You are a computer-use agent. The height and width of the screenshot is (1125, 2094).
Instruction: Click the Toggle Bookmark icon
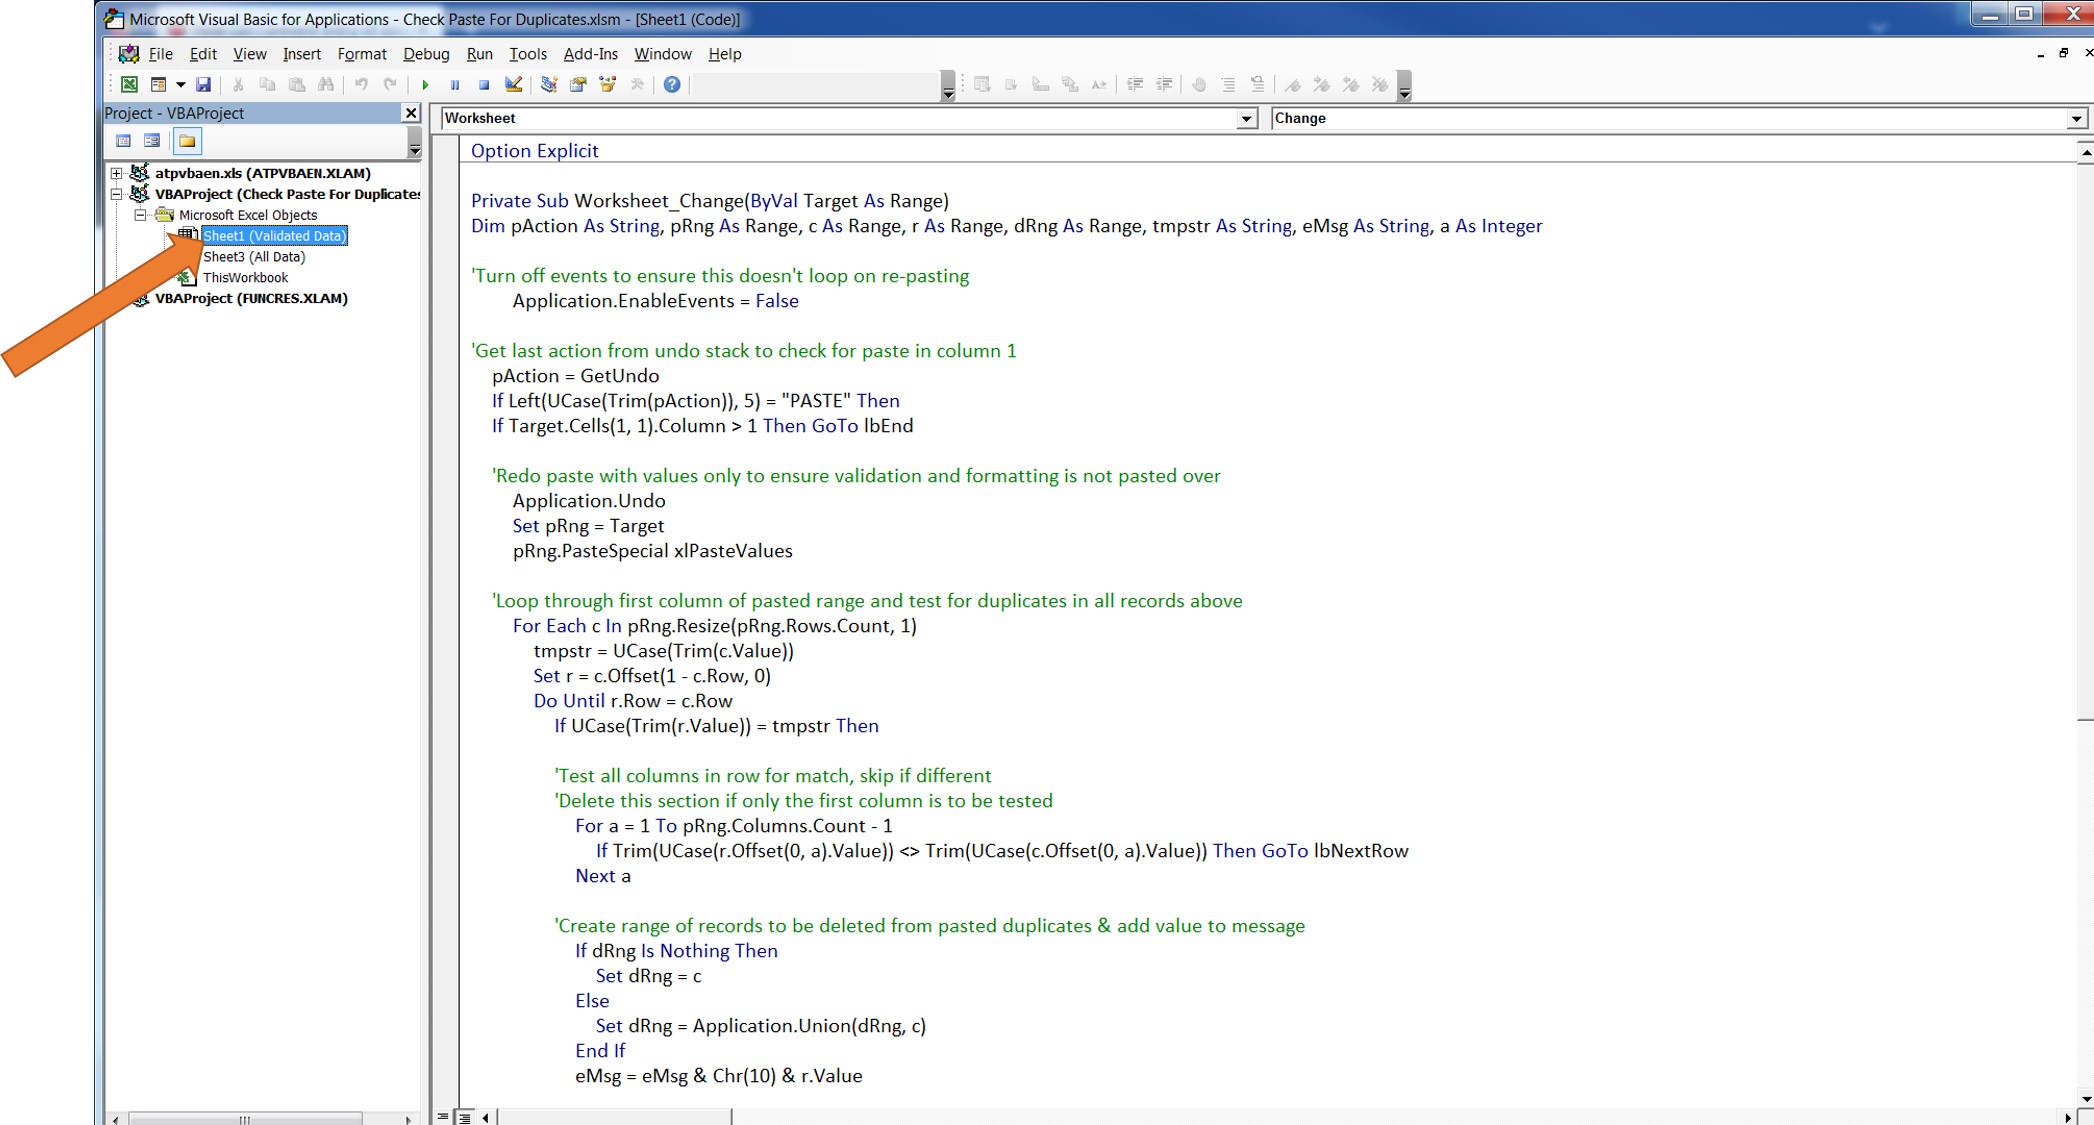pyautogui.click(x=1293, y=85)
